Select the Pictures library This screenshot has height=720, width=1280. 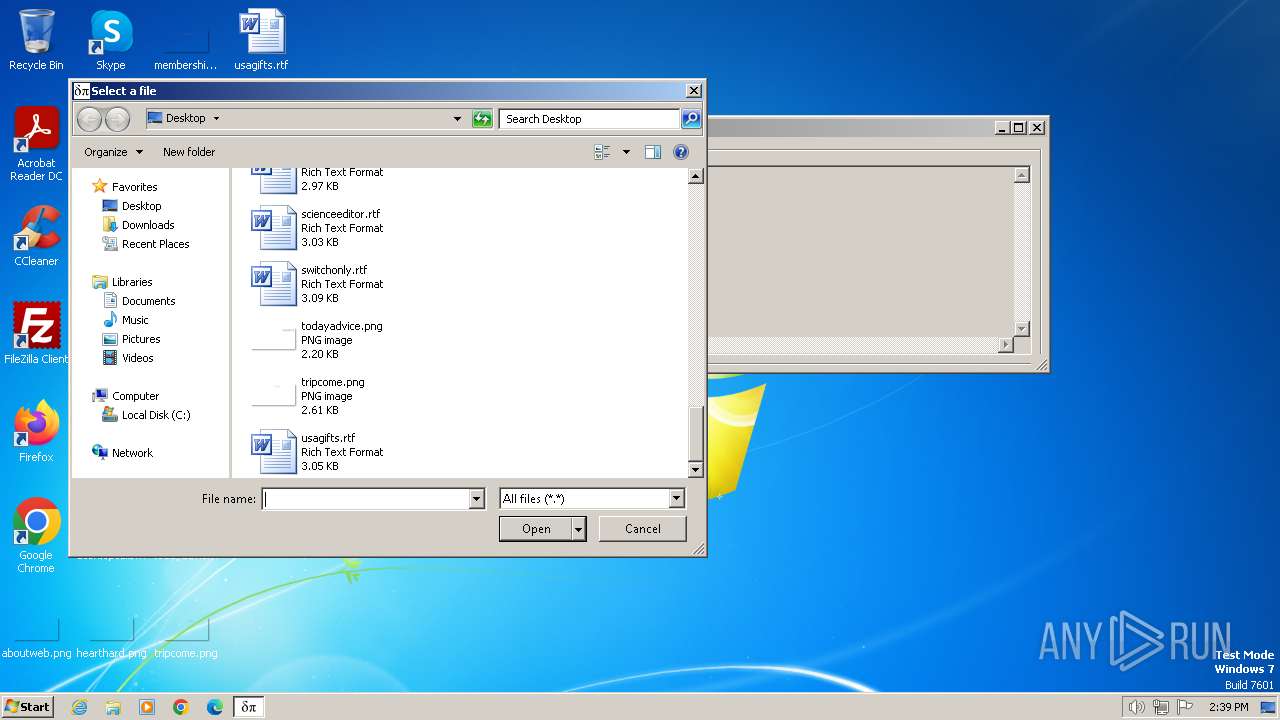click(x=141, y=339)
